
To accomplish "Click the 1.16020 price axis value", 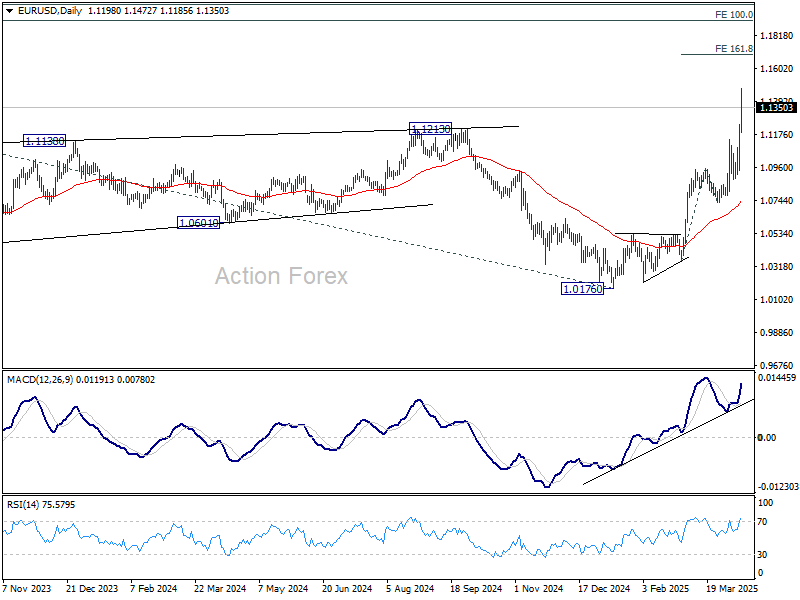I will point(776,69).
